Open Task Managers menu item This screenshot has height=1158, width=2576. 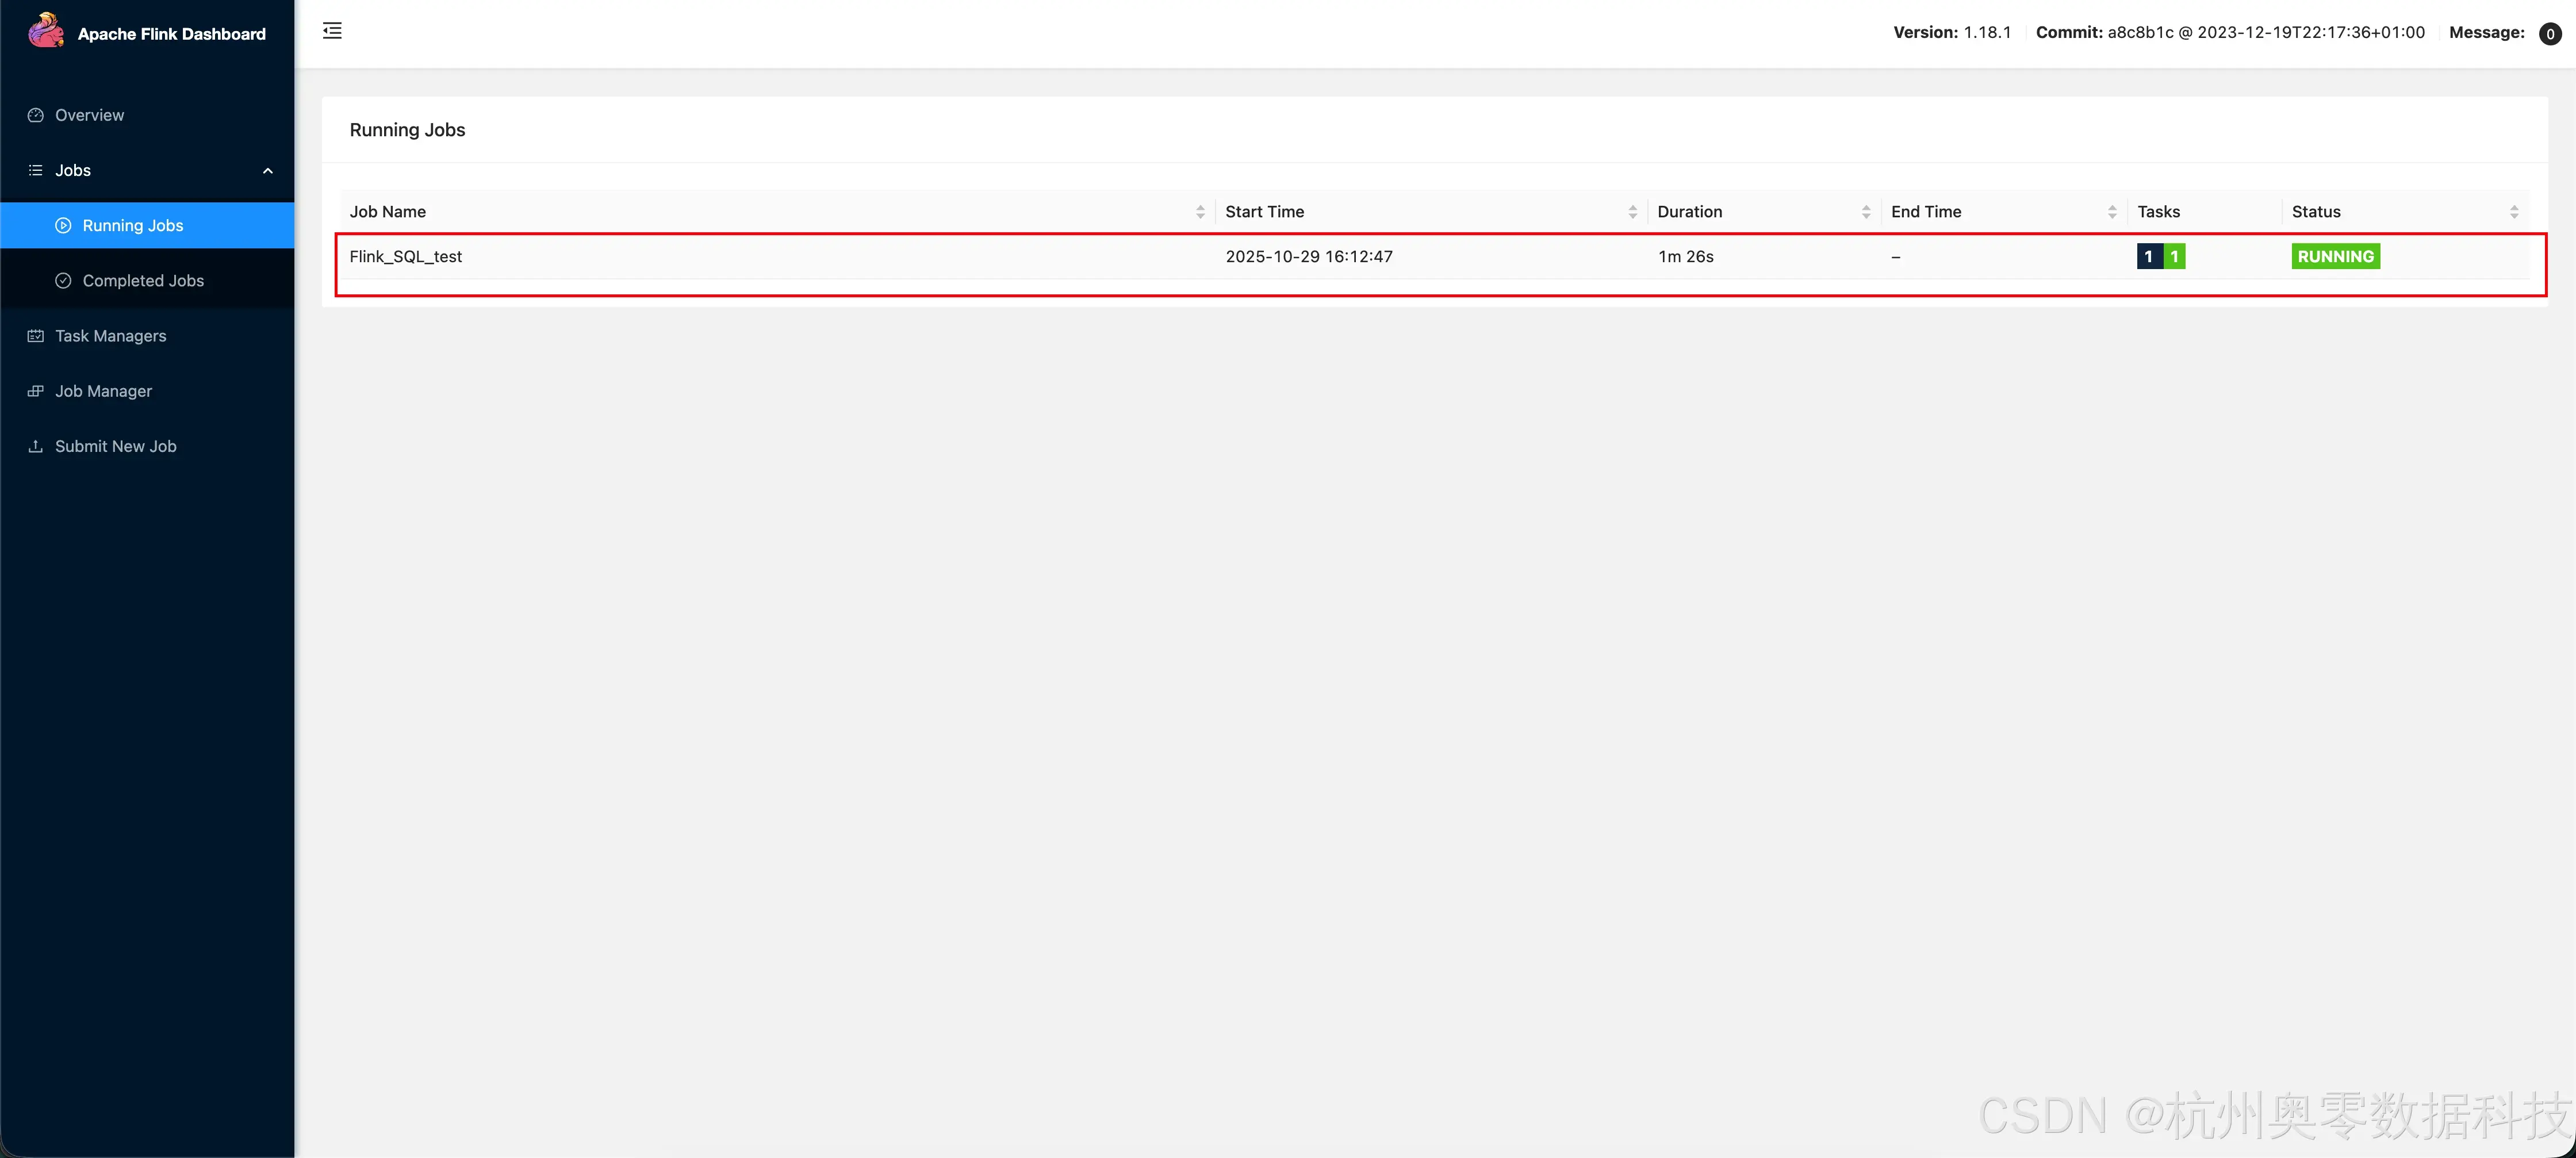click(110, 336)
